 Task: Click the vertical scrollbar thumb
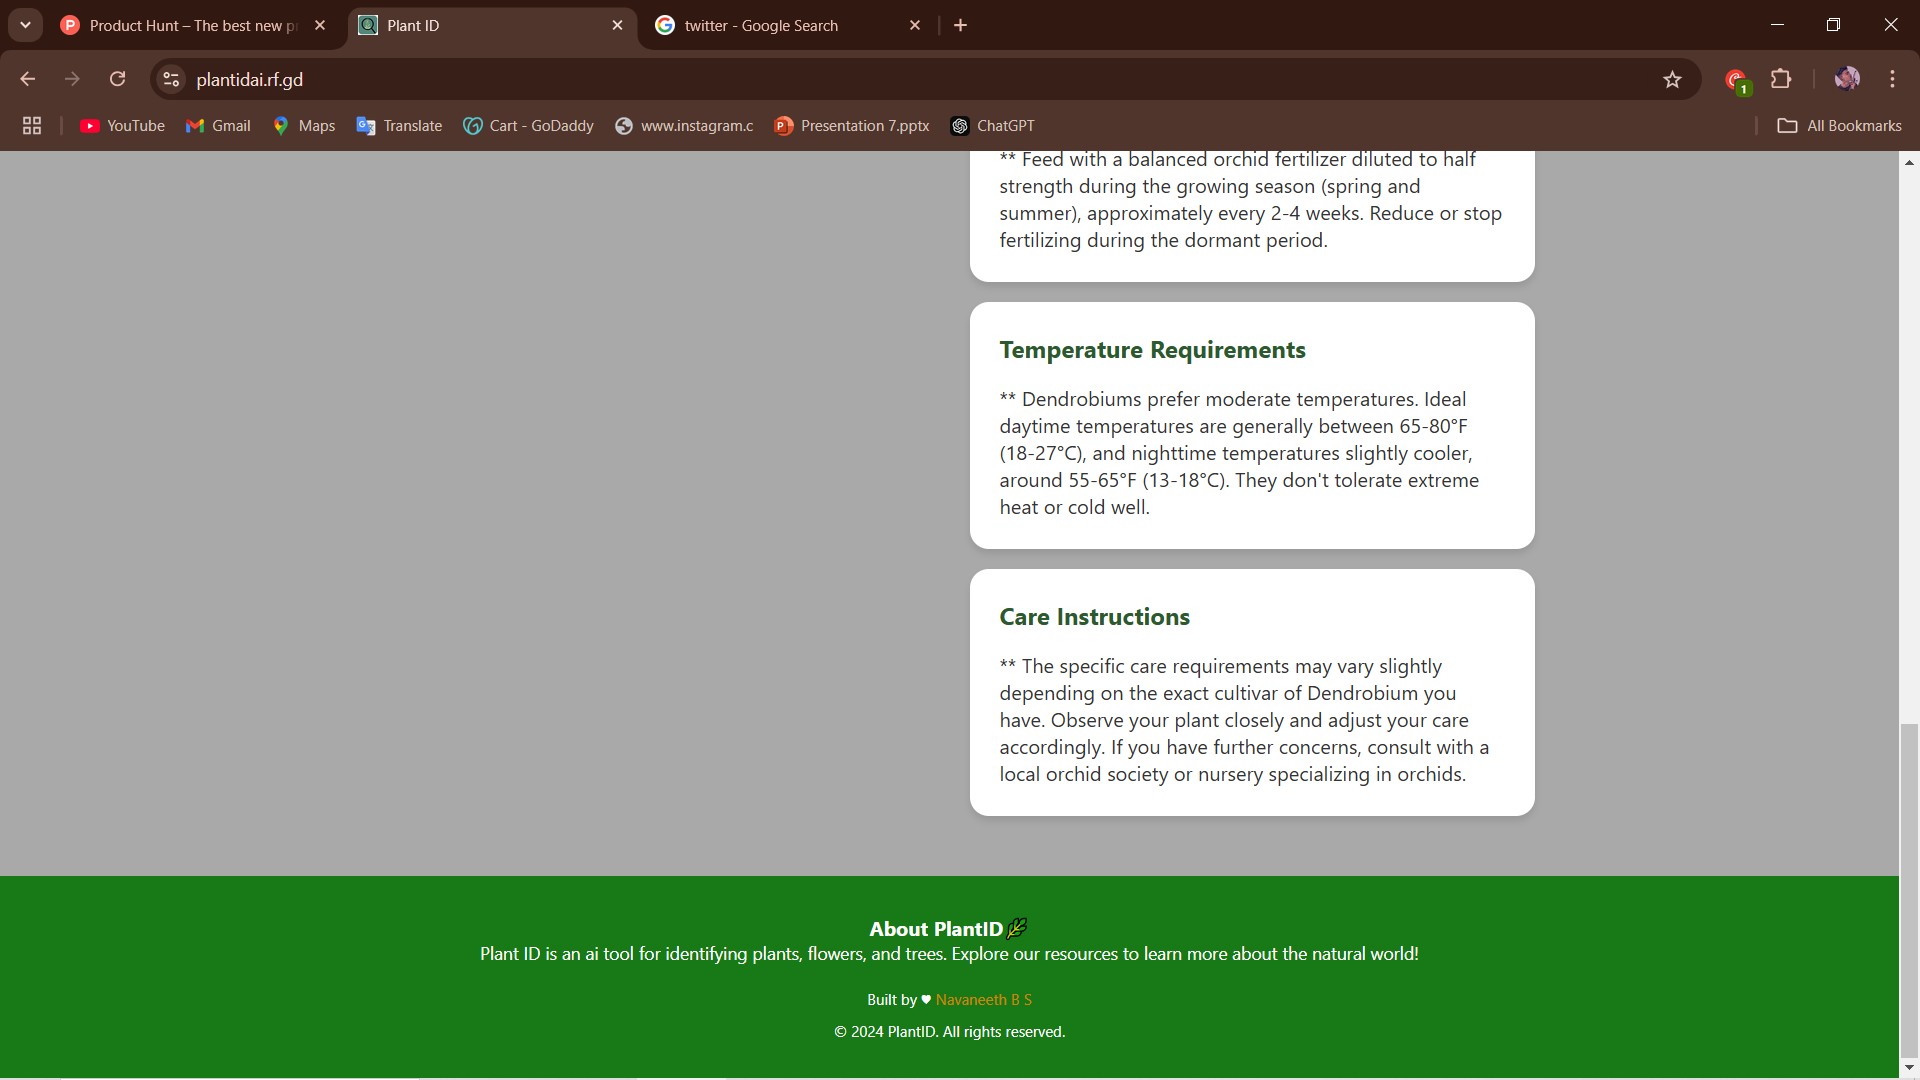[1909, 890]
